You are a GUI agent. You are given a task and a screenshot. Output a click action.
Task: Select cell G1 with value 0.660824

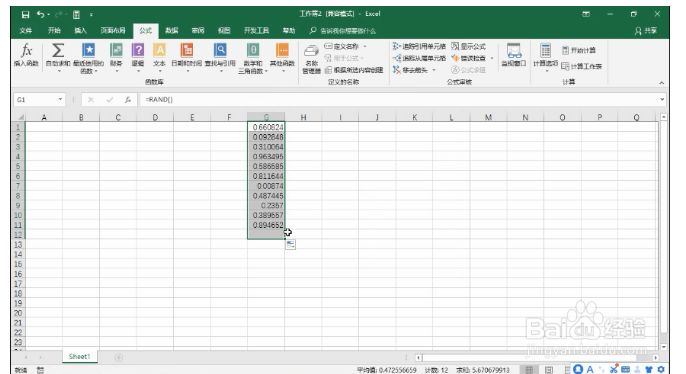pyautogui.click(x=266, y=127)
